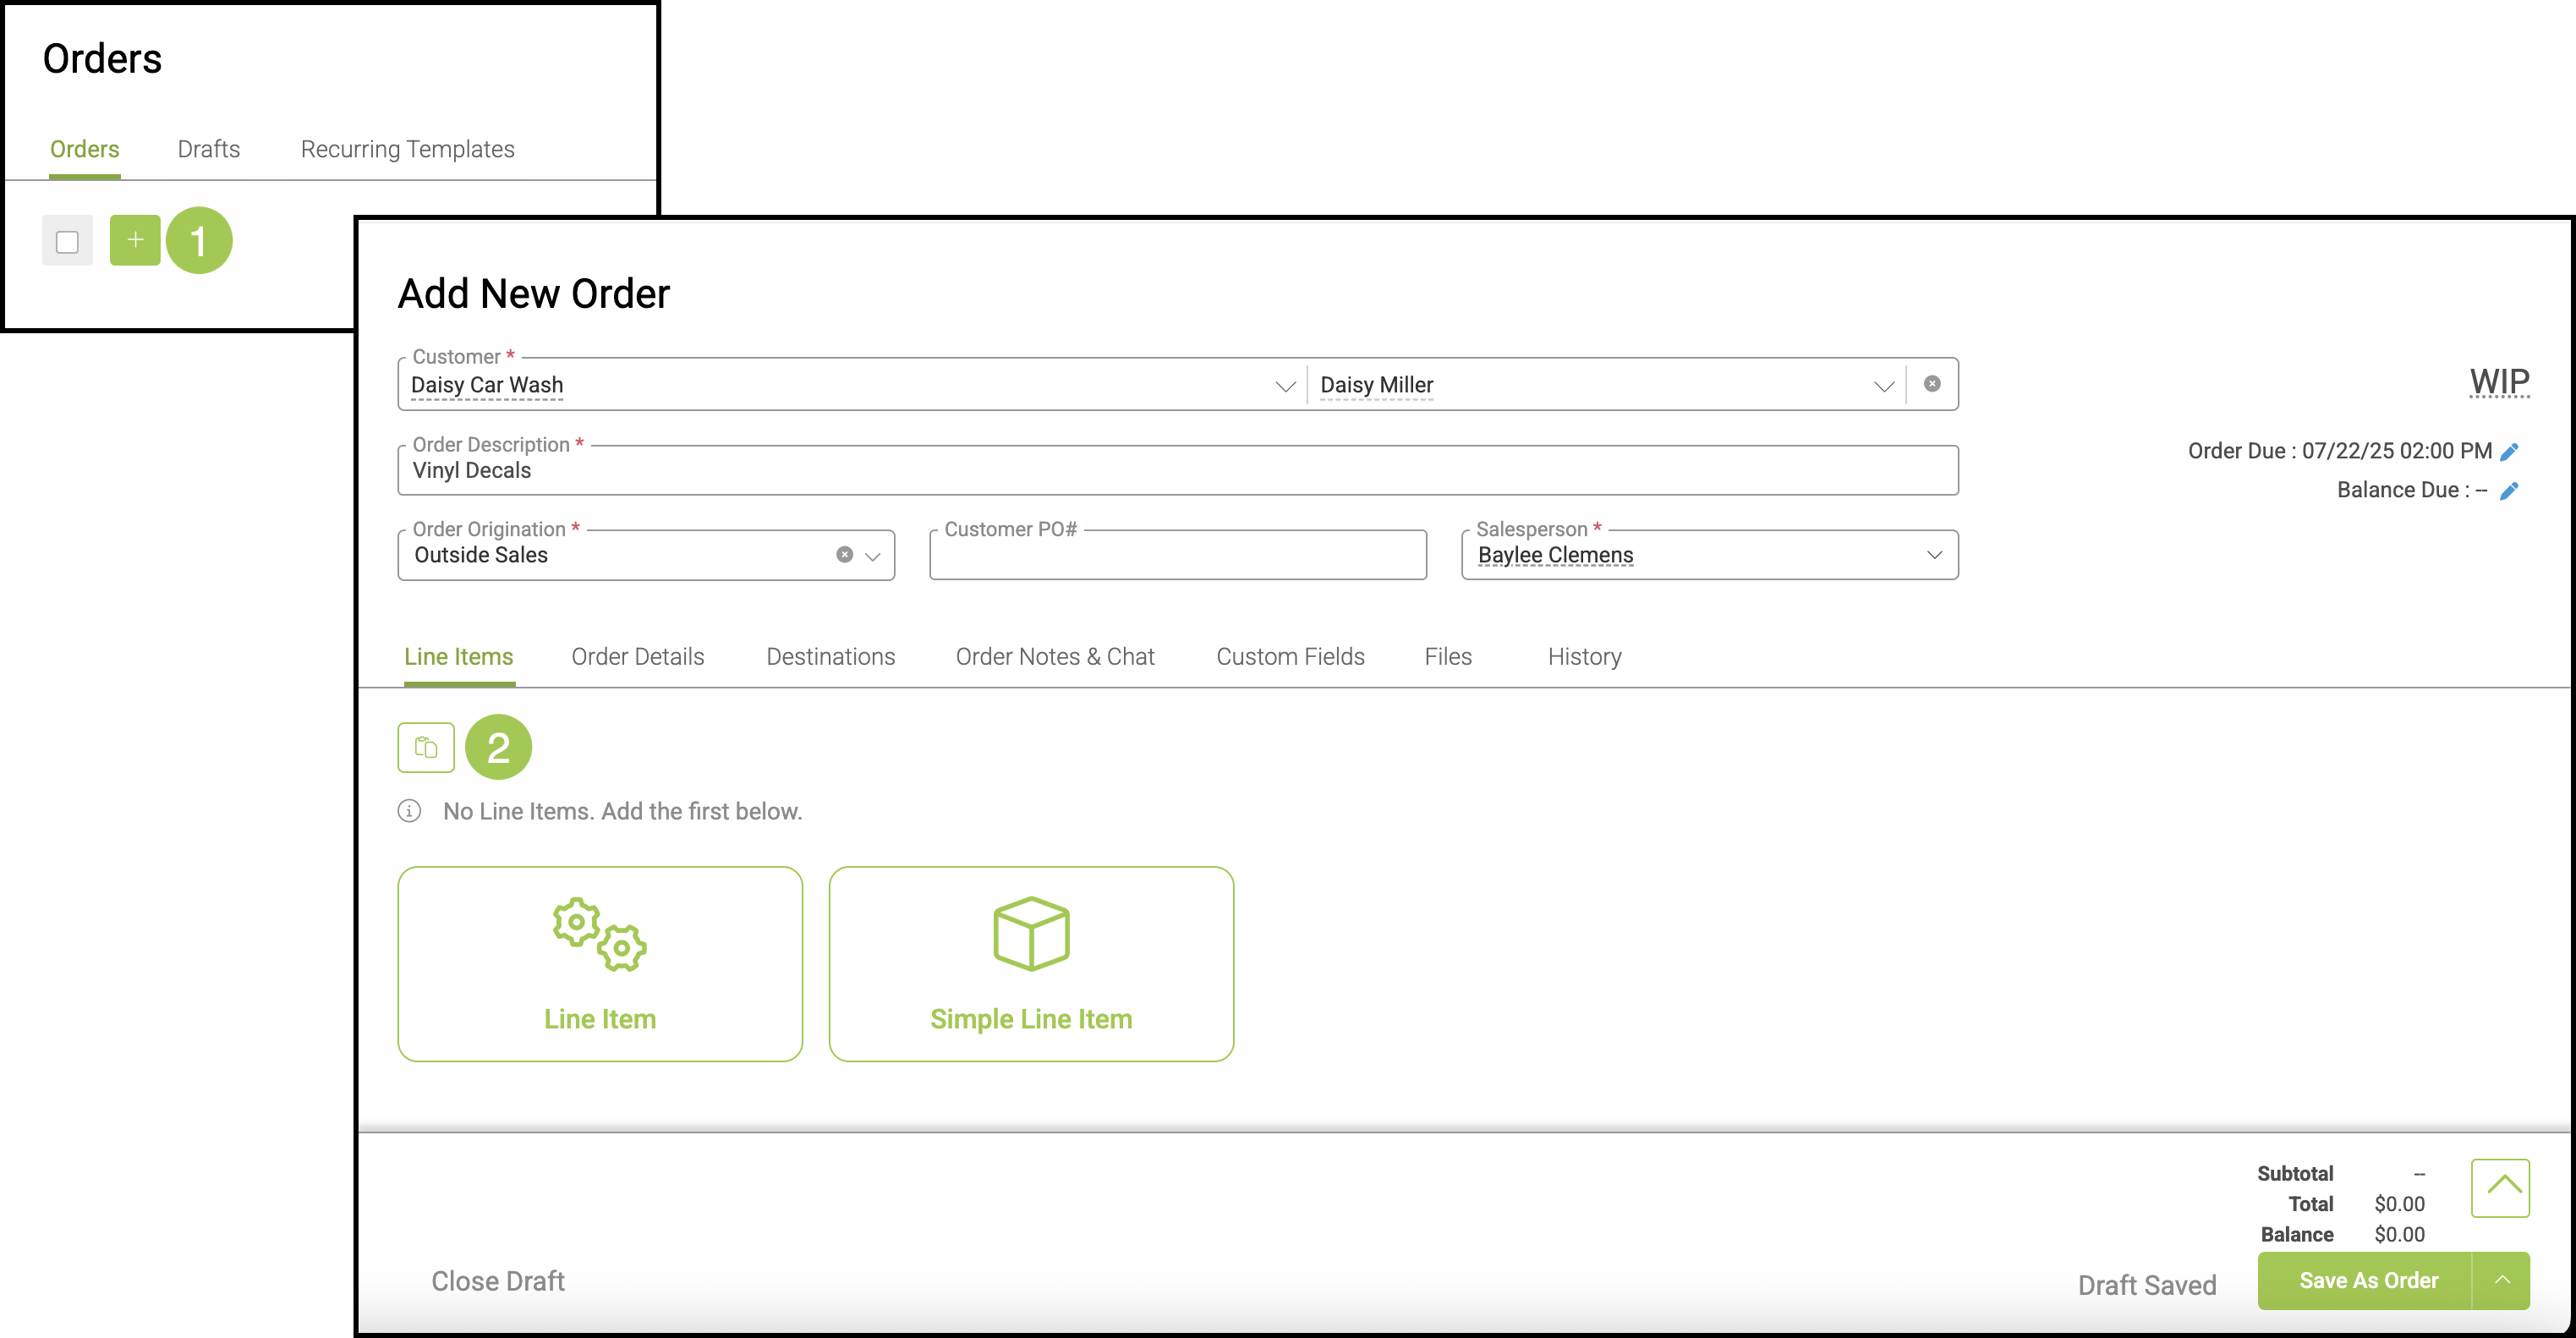The width and height of the screenshot is (2576, 1338).
Task: Add a Line Item with gears icon
Action: [600, 963]
